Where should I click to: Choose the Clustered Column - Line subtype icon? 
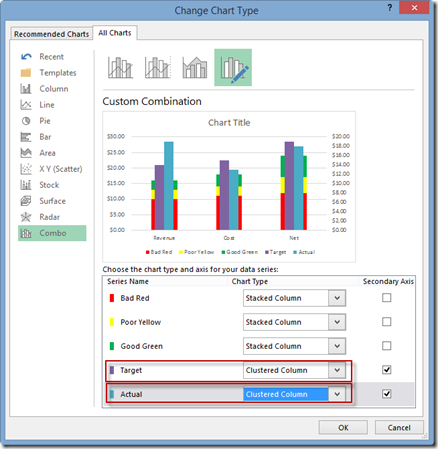click(x=121, y=68)
